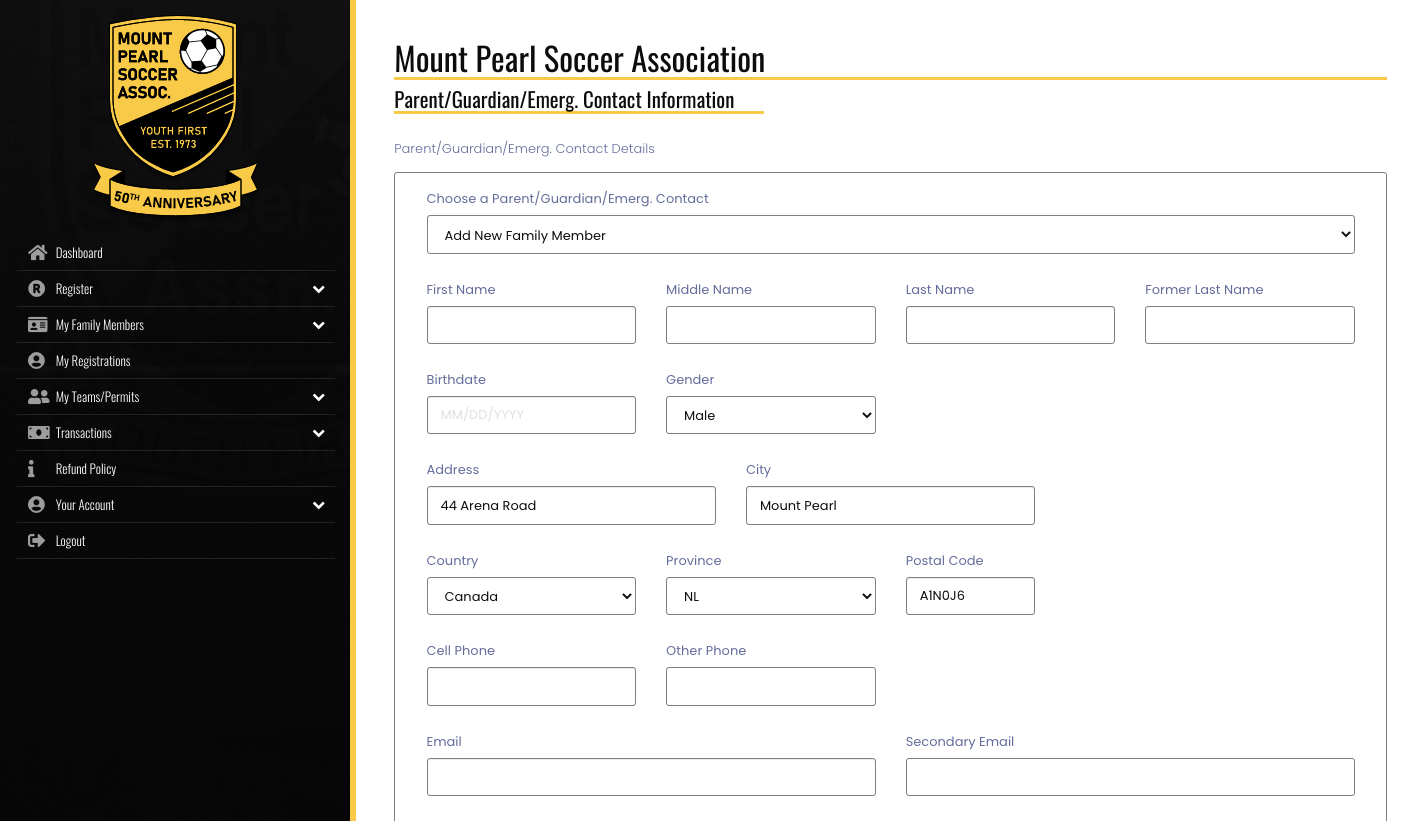Focus the Cell Phone field

coord(531,686)
